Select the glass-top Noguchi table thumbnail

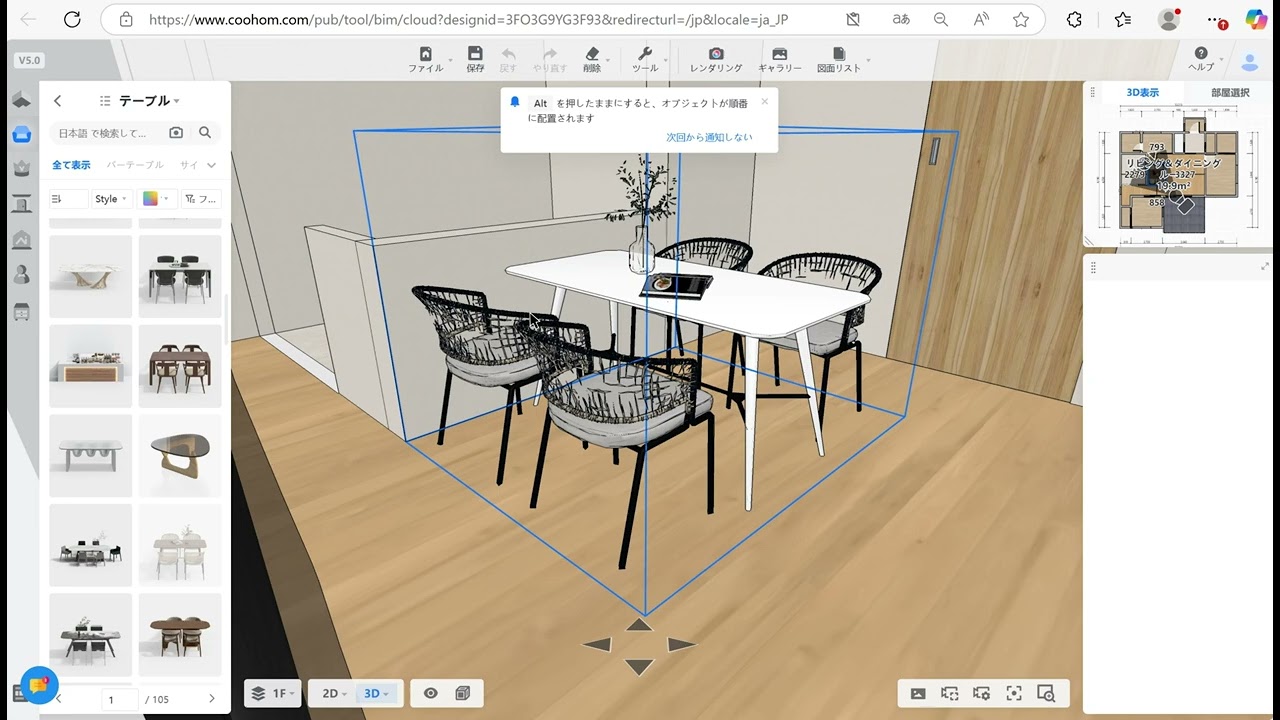[x=180, y=456]
